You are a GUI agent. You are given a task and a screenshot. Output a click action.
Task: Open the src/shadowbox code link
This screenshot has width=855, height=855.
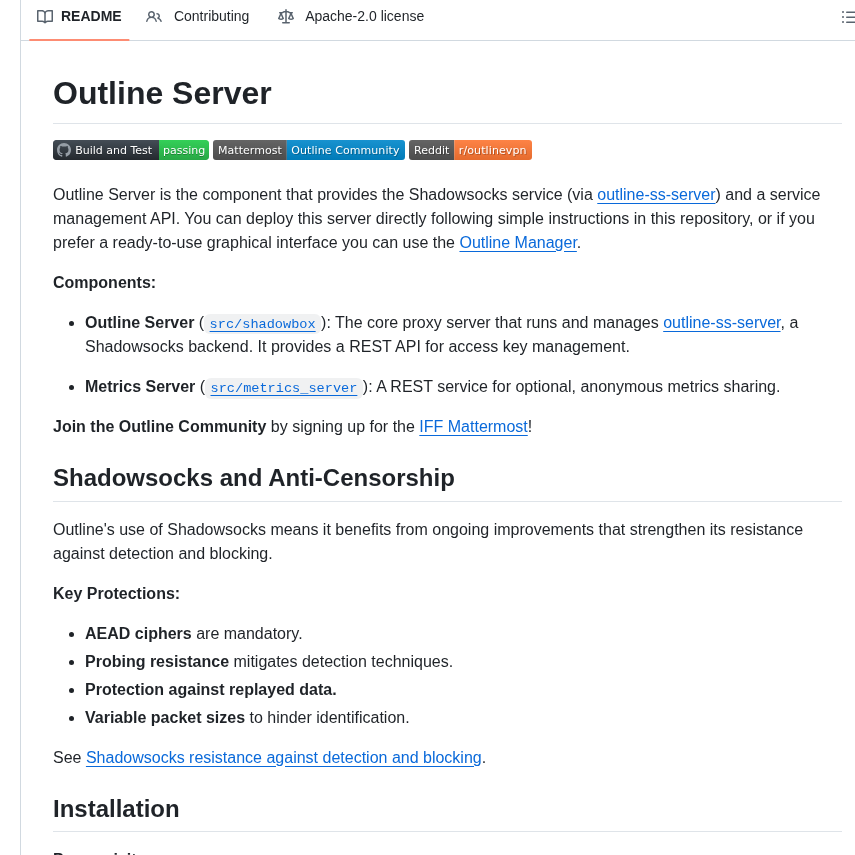[262, 323]
